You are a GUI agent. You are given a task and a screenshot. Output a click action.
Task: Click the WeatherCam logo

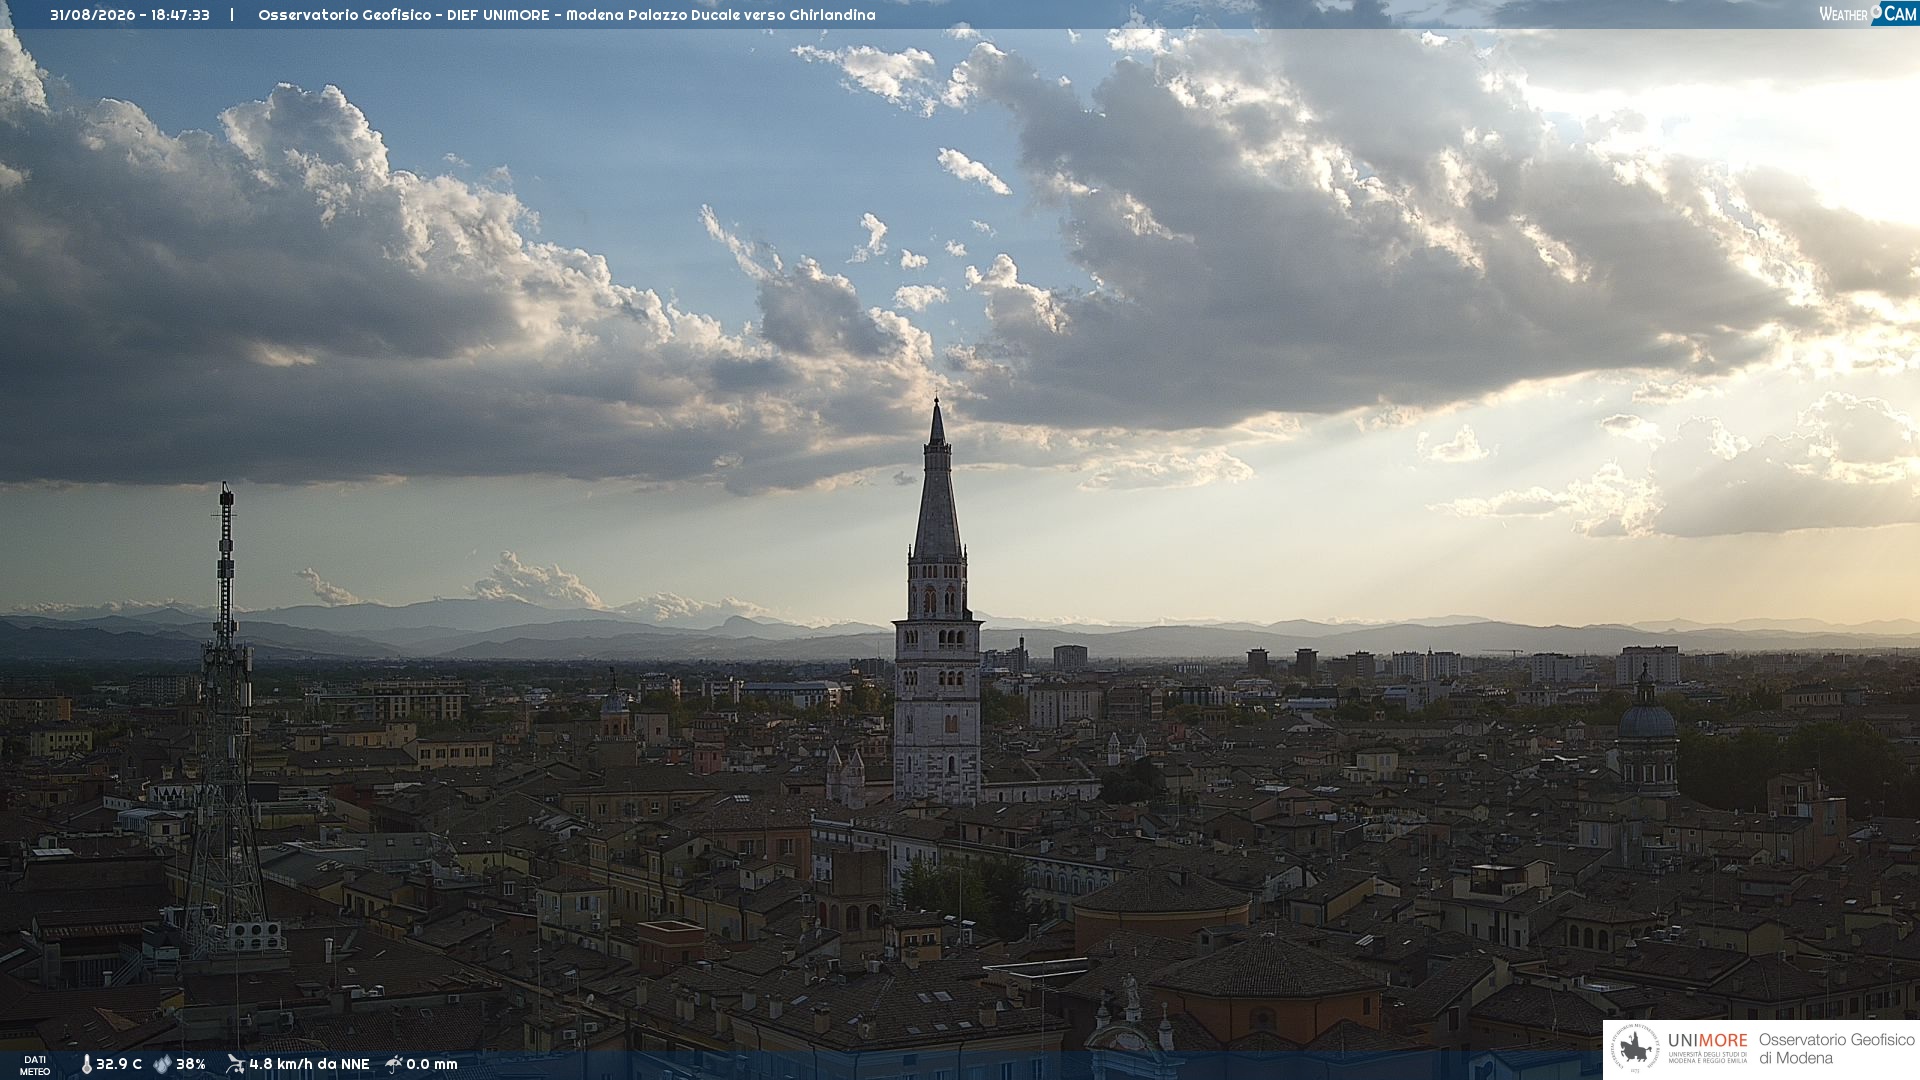[x=1867, y=14]
